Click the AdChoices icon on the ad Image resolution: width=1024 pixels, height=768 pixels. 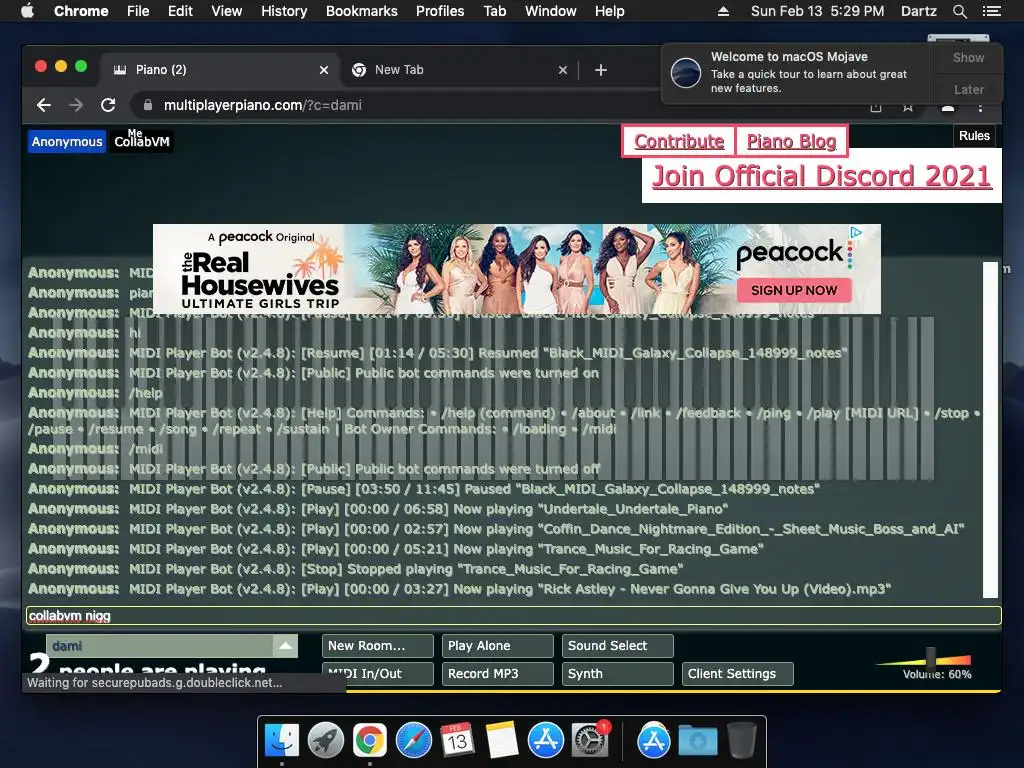856,232
